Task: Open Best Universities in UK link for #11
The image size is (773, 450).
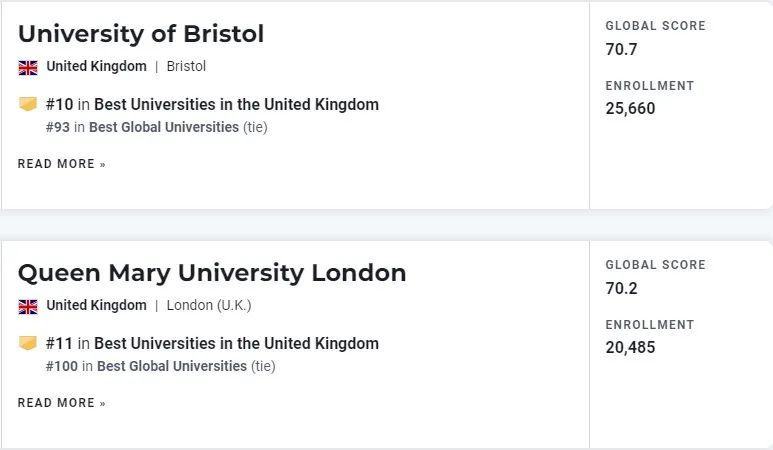Action: pos(236,344)
